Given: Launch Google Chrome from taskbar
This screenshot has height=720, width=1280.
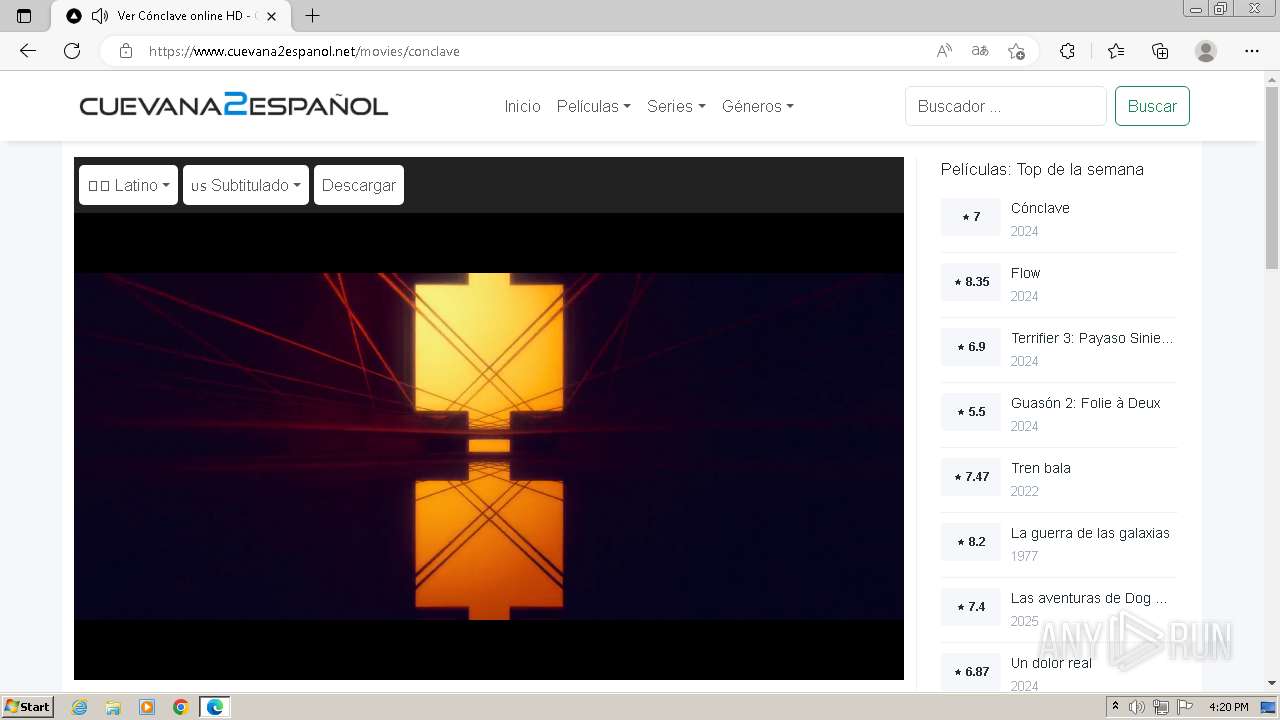Looking at the screenshot, I should 181,707.
